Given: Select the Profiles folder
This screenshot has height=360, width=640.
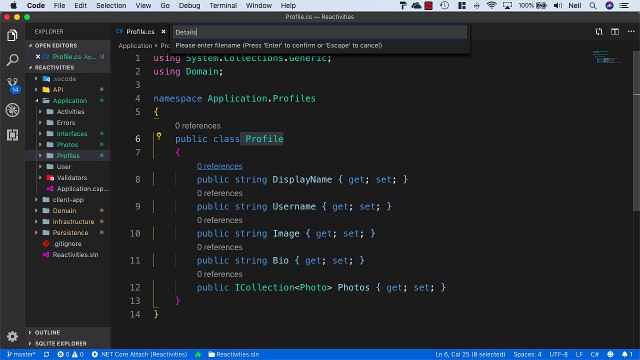Looking at the screenshot, I should (68, 156).
